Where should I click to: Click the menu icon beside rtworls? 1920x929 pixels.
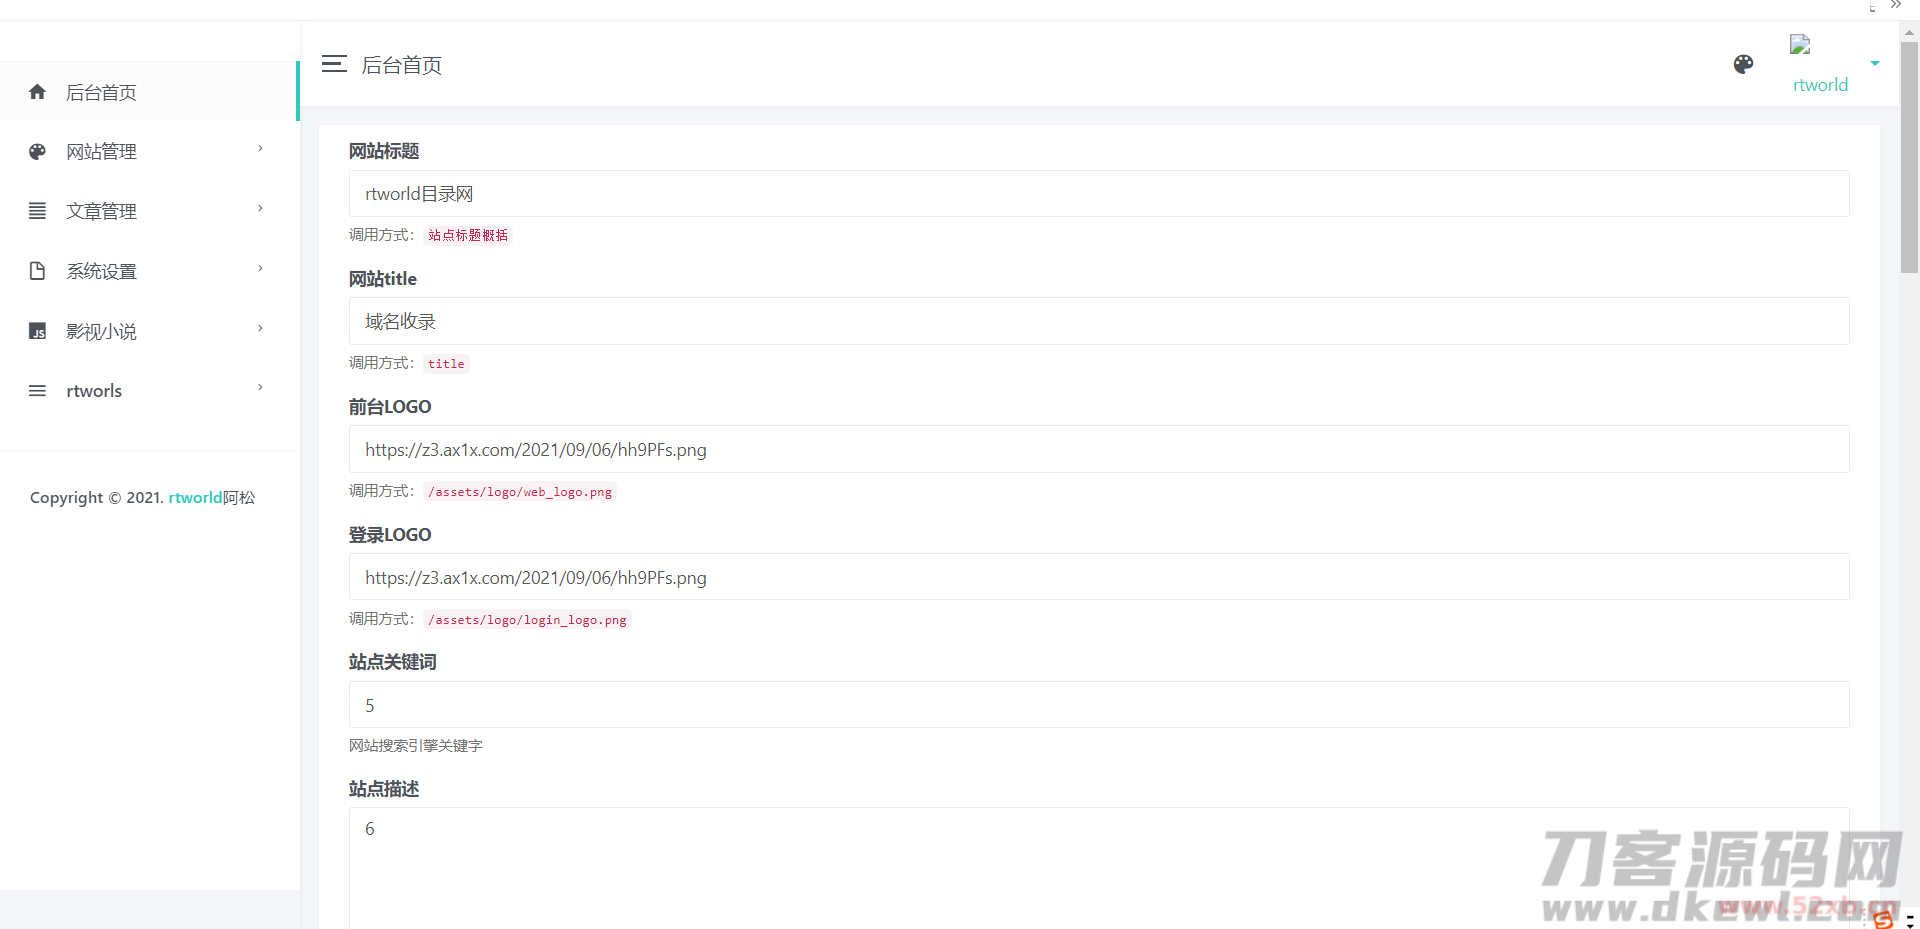click(x=38, y=391)
